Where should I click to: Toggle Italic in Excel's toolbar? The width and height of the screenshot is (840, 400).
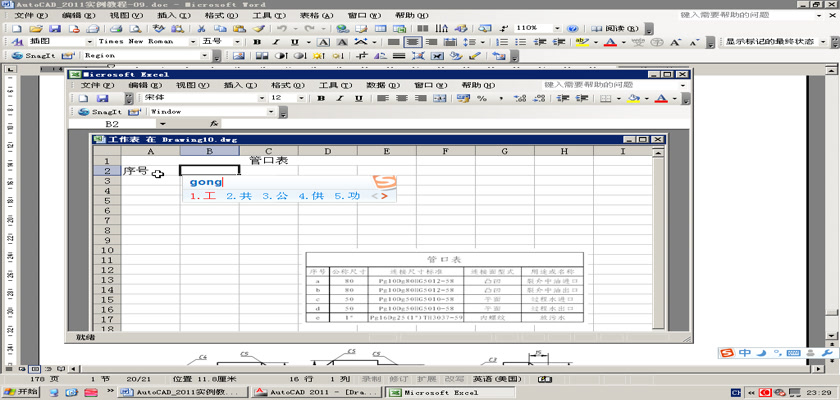(340, 99)
